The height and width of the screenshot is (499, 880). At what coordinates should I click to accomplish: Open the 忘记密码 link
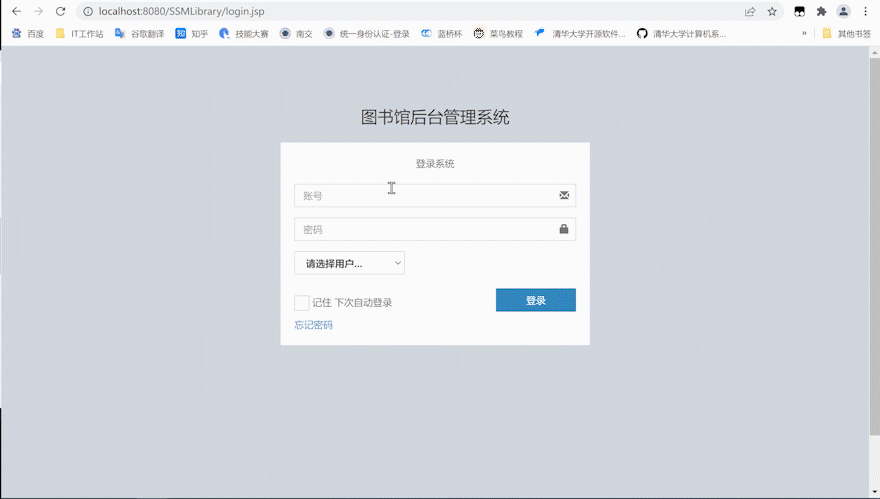point(313,325)
